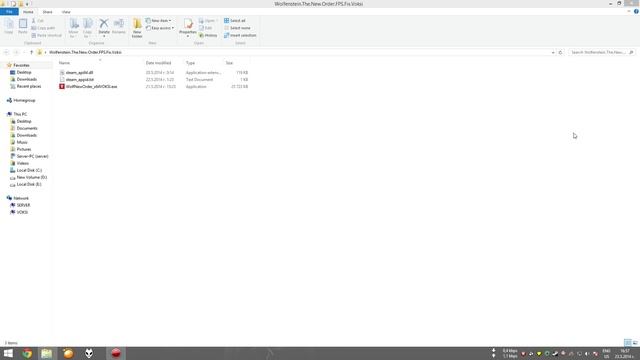
Task: Click the Forward navigation arrow
Action: pos(16,52)
